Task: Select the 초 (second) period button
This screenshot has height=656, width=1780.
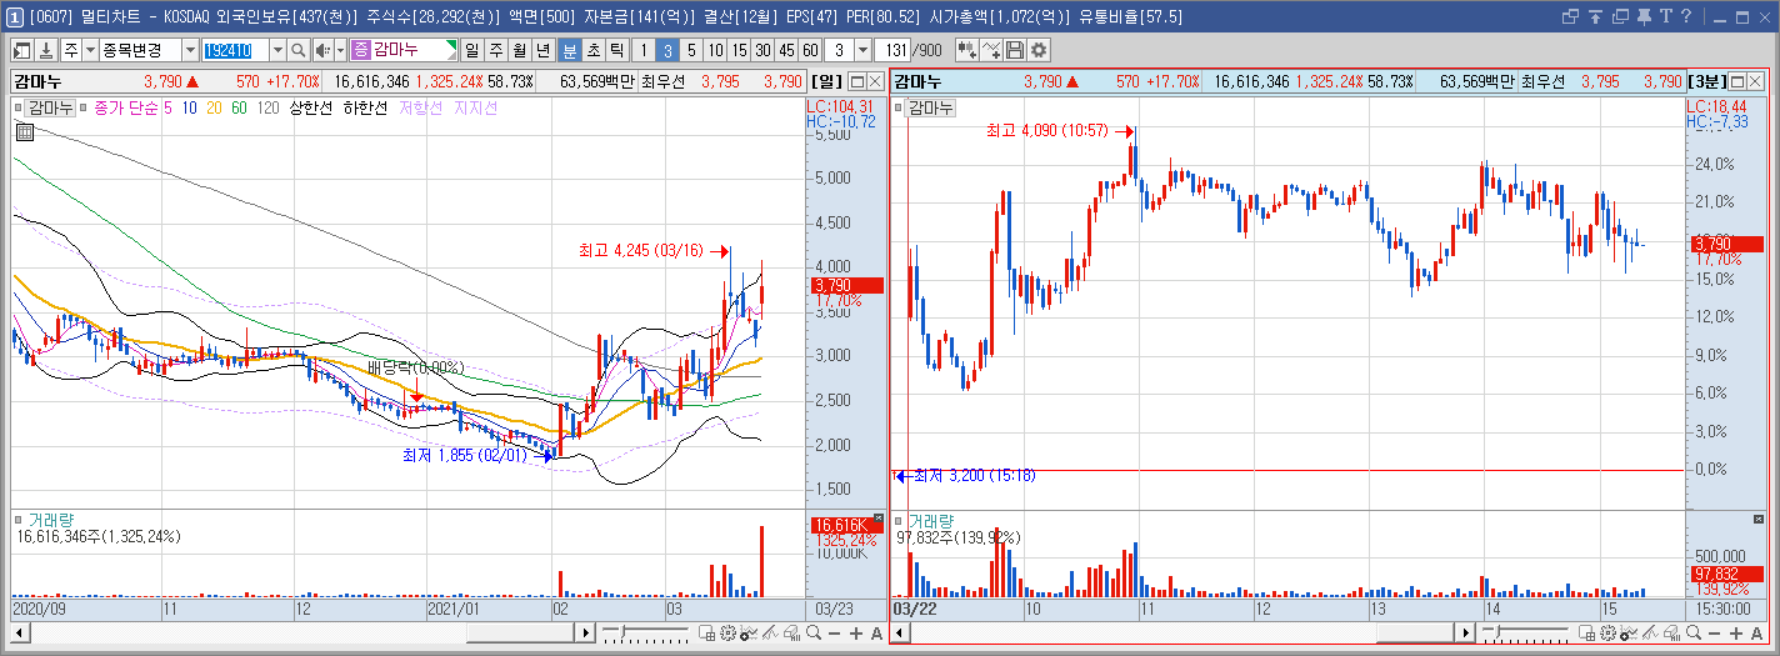Action: (x=594, y=50)
